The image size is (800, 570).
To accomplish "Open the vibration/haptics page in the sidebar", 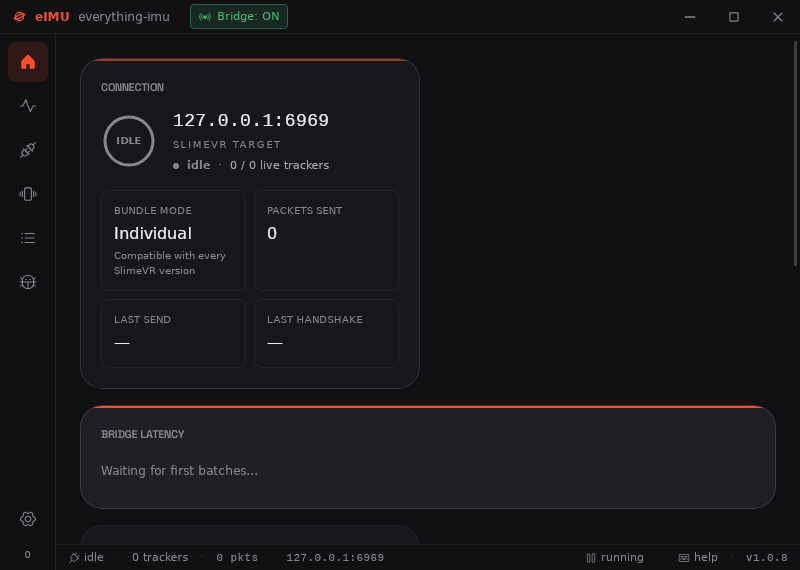I will click(28, 194).
